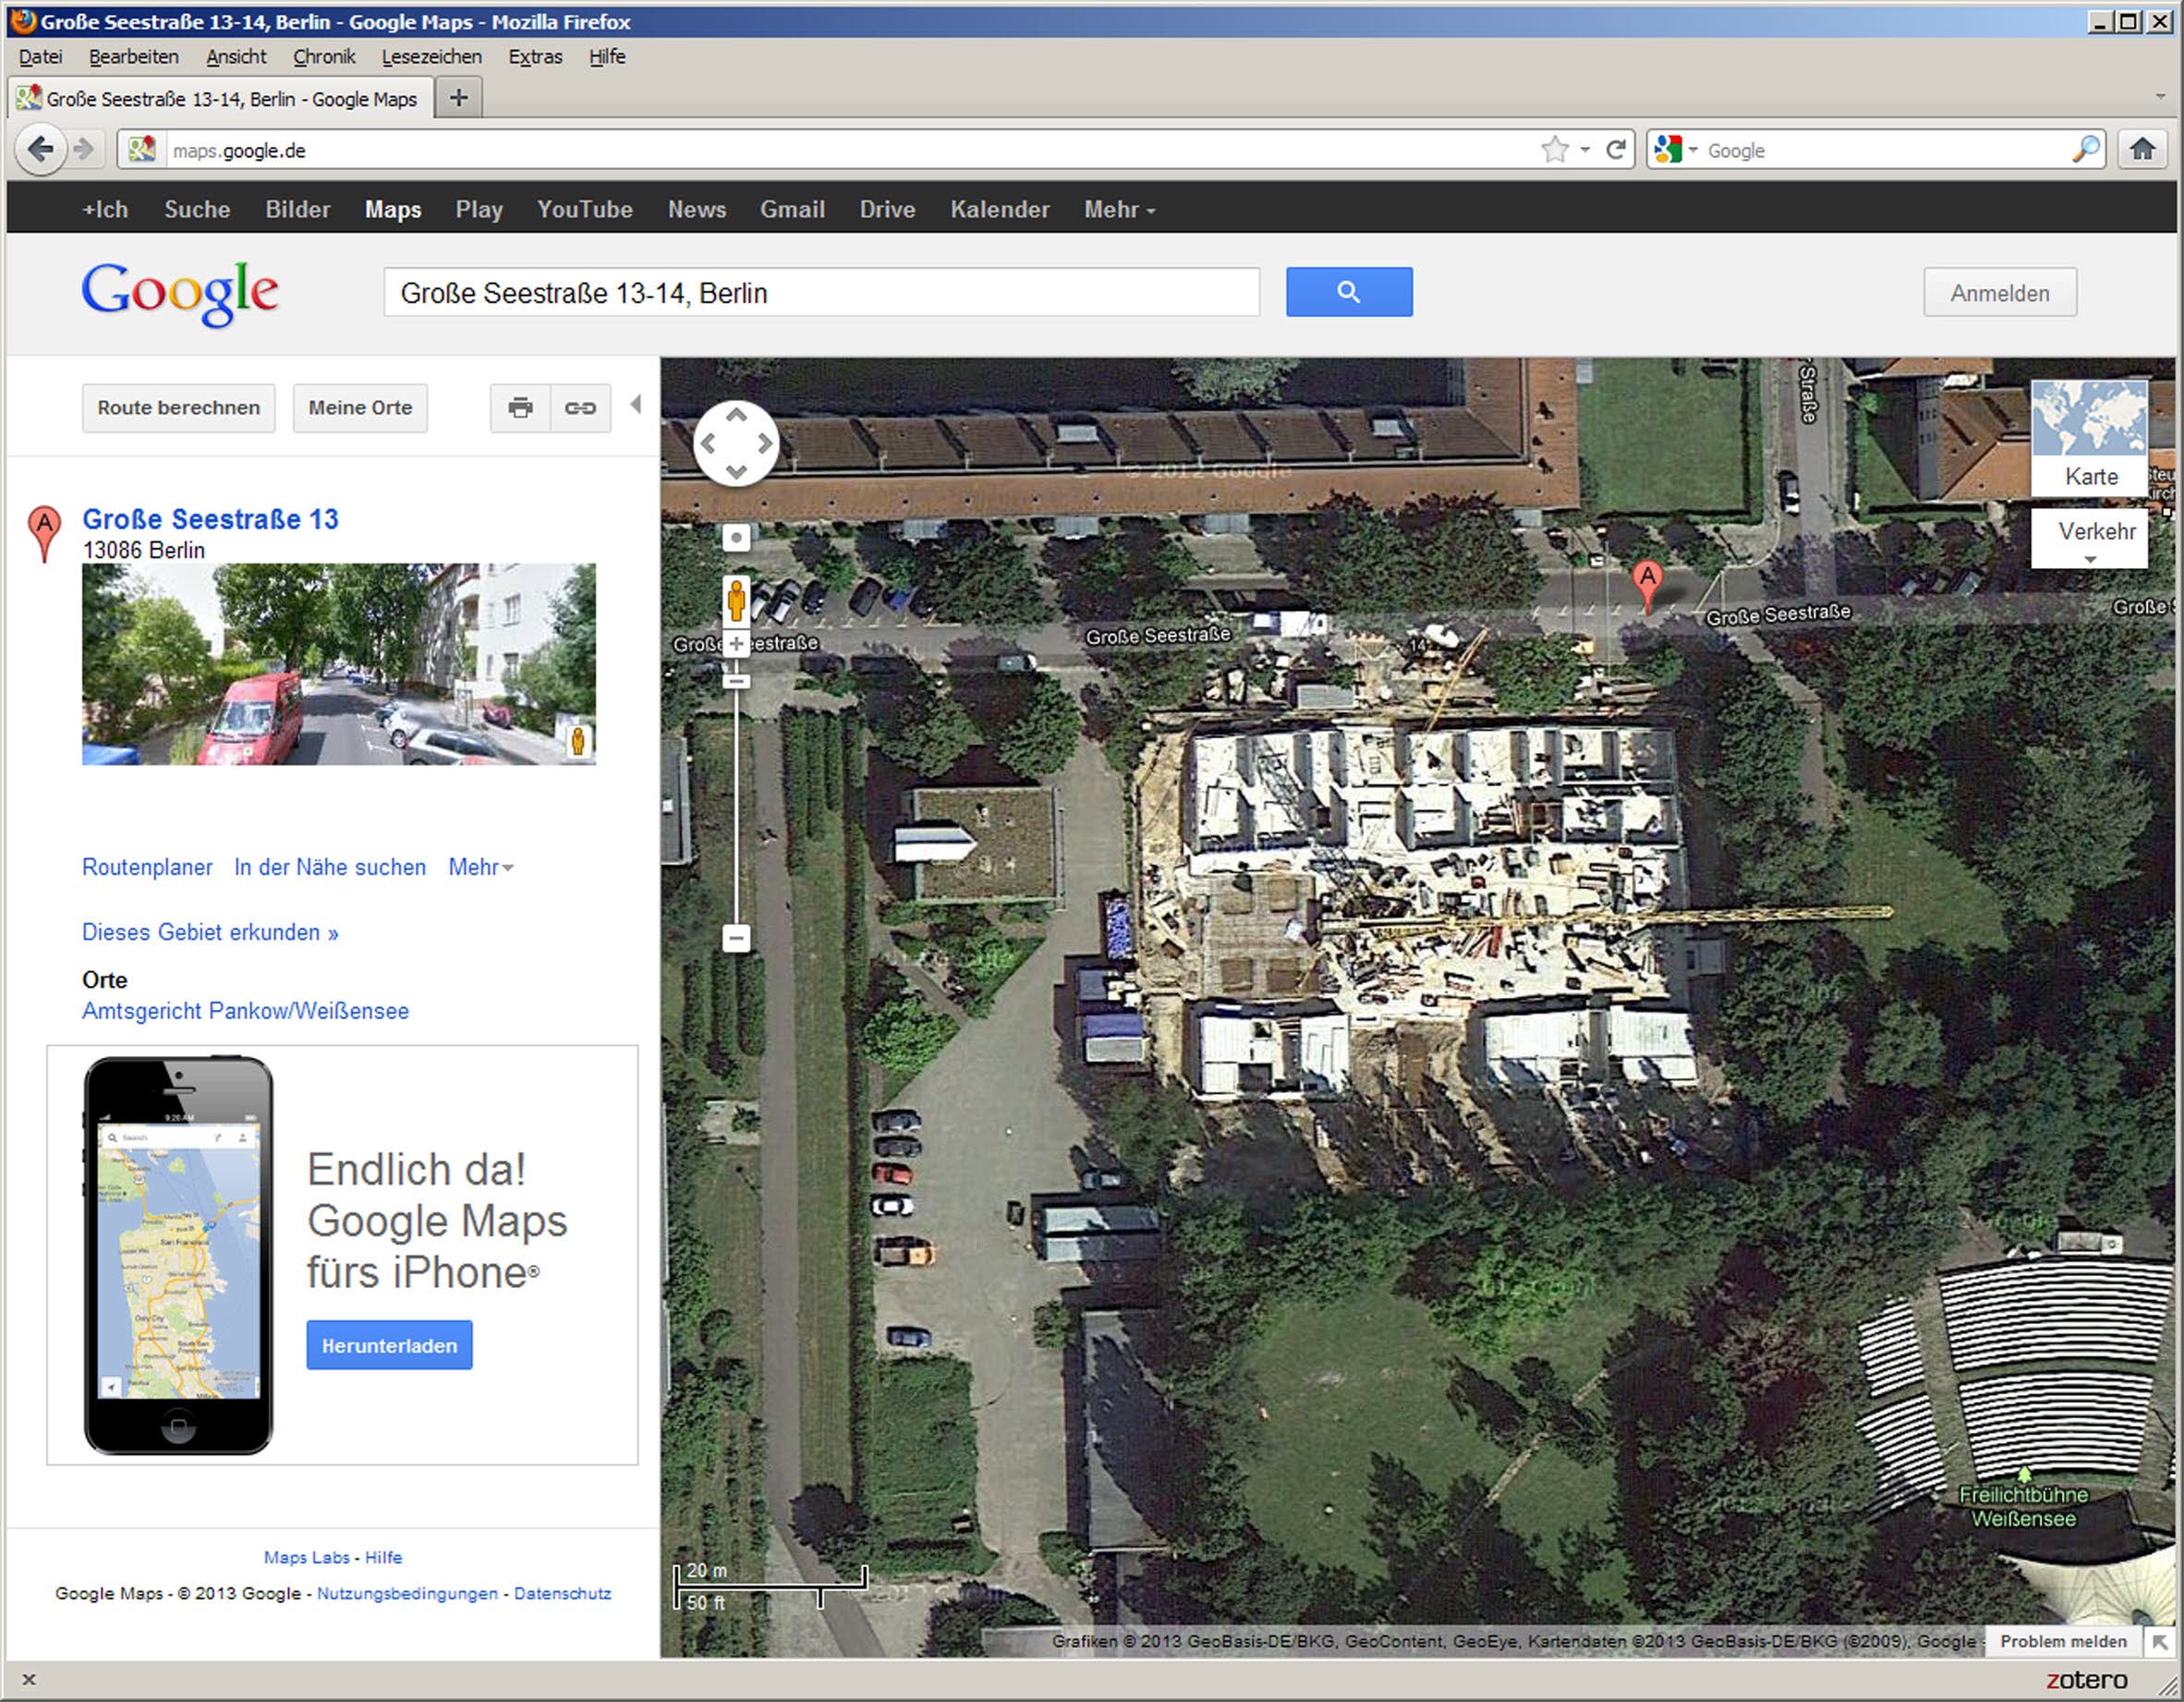
Task: Click the Maps Labs footer link
Action: [x=307, y=1557]
